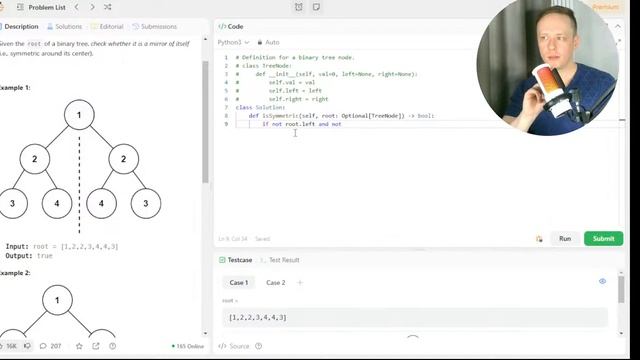Image resolution: width=640 pixels, height=360 pixels.
Task: Click the 'class Solution:' code line
Action: click(260, 107)
